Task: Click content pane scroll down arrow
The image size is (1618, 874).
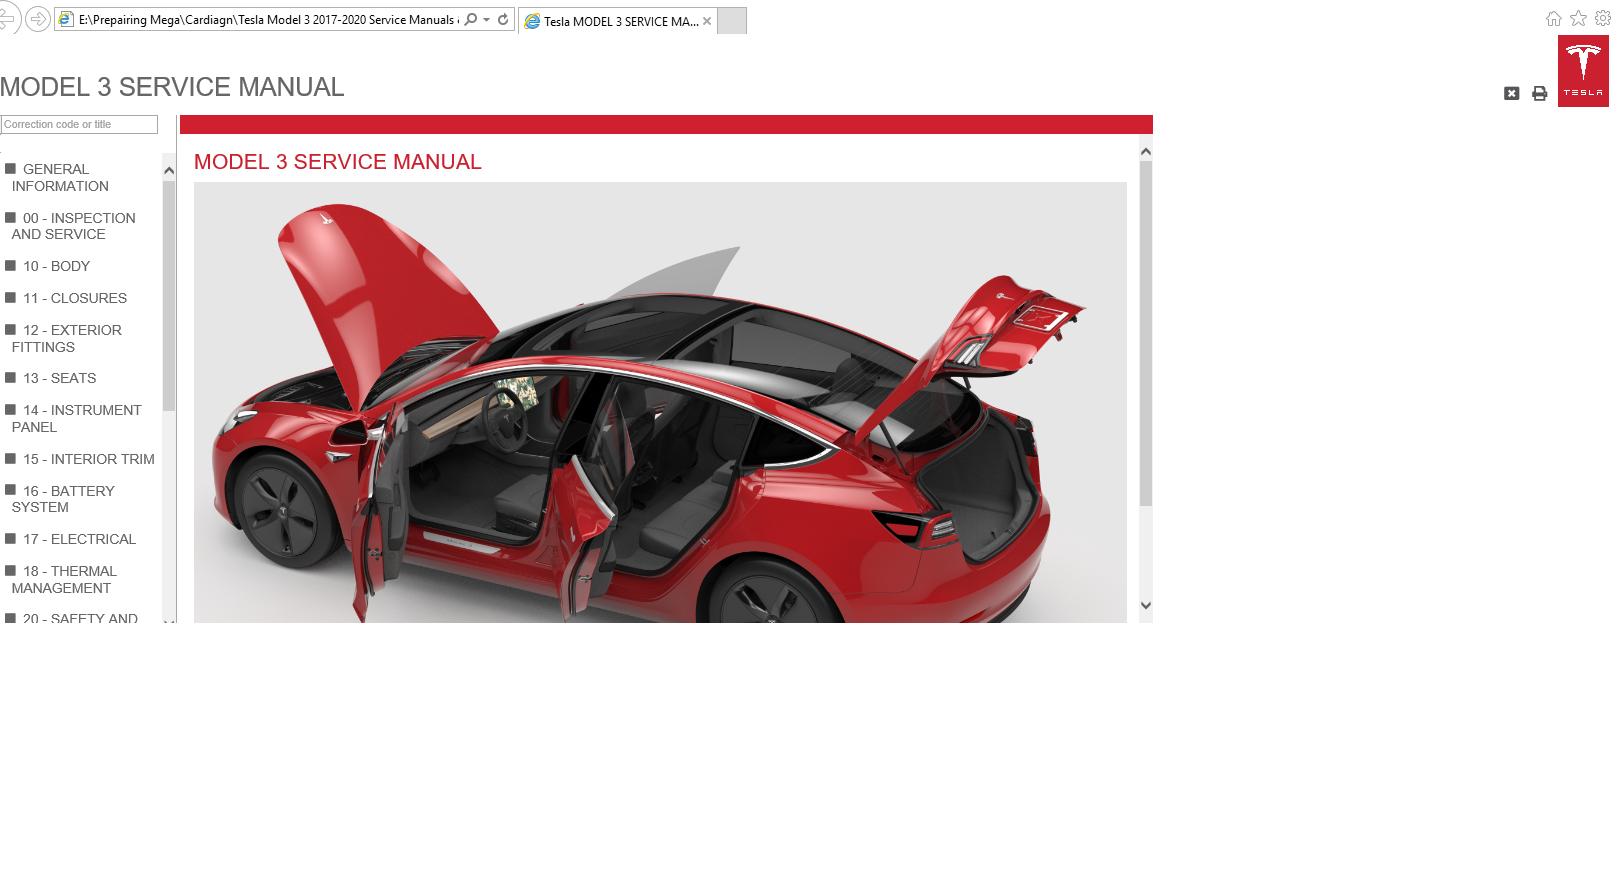Action: [x=1146, y=605]
